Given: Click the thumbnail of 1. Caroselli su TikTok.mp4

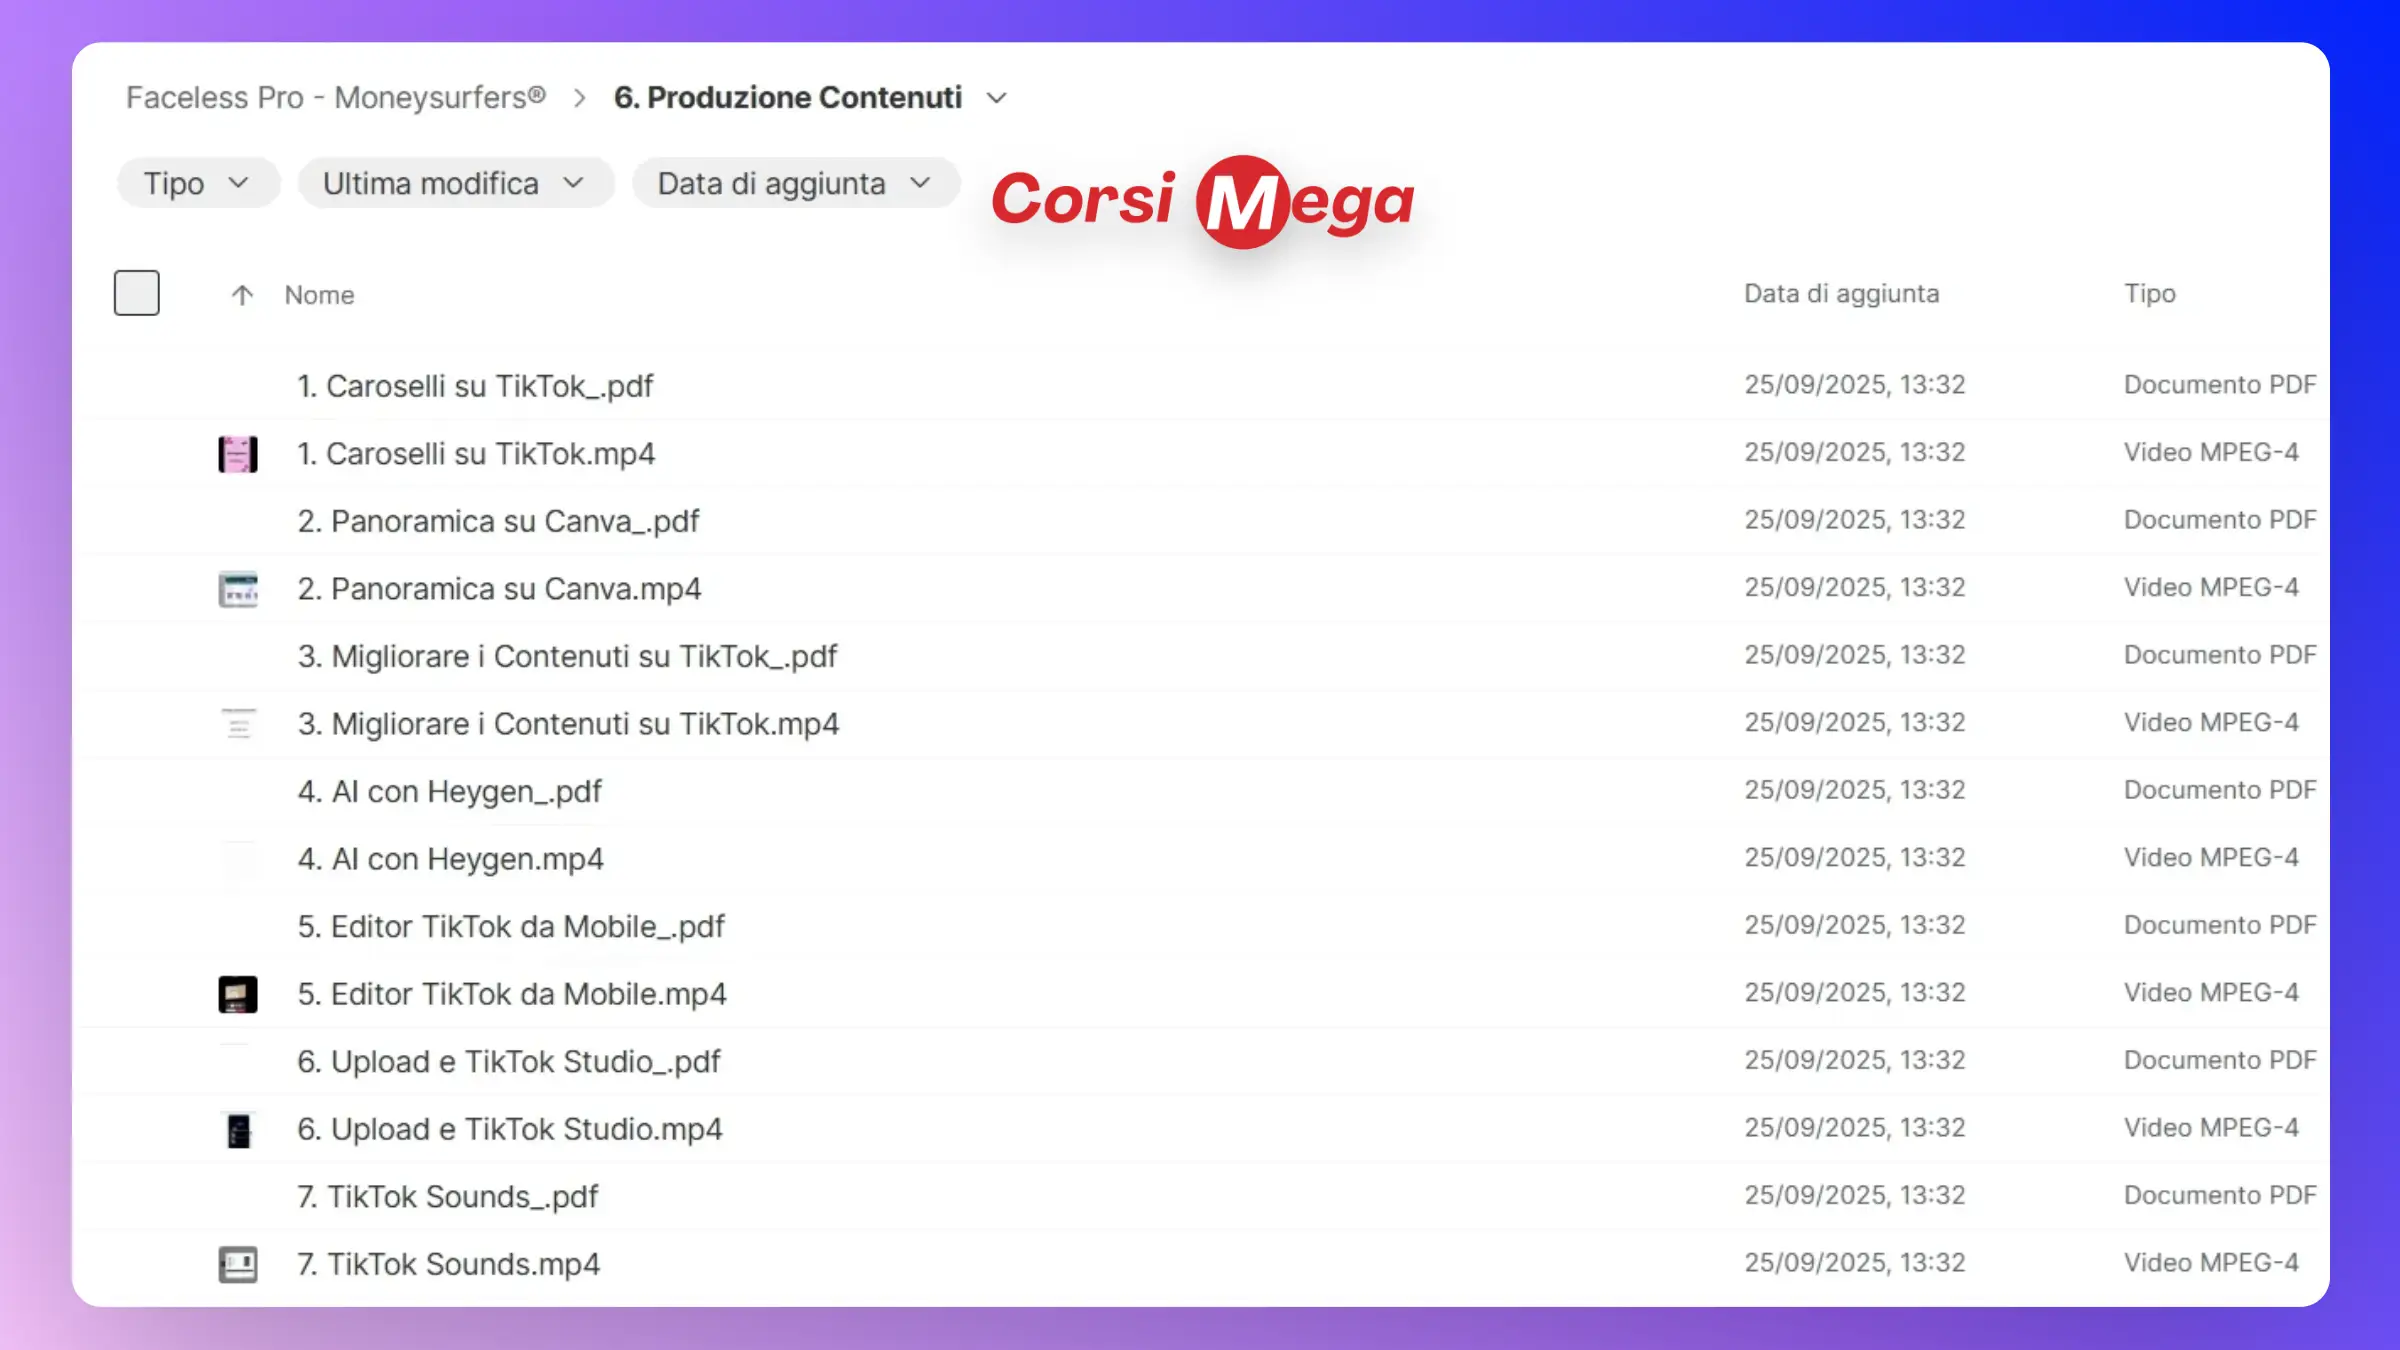Looking at the screenshot, I should (x=238, y=454).
